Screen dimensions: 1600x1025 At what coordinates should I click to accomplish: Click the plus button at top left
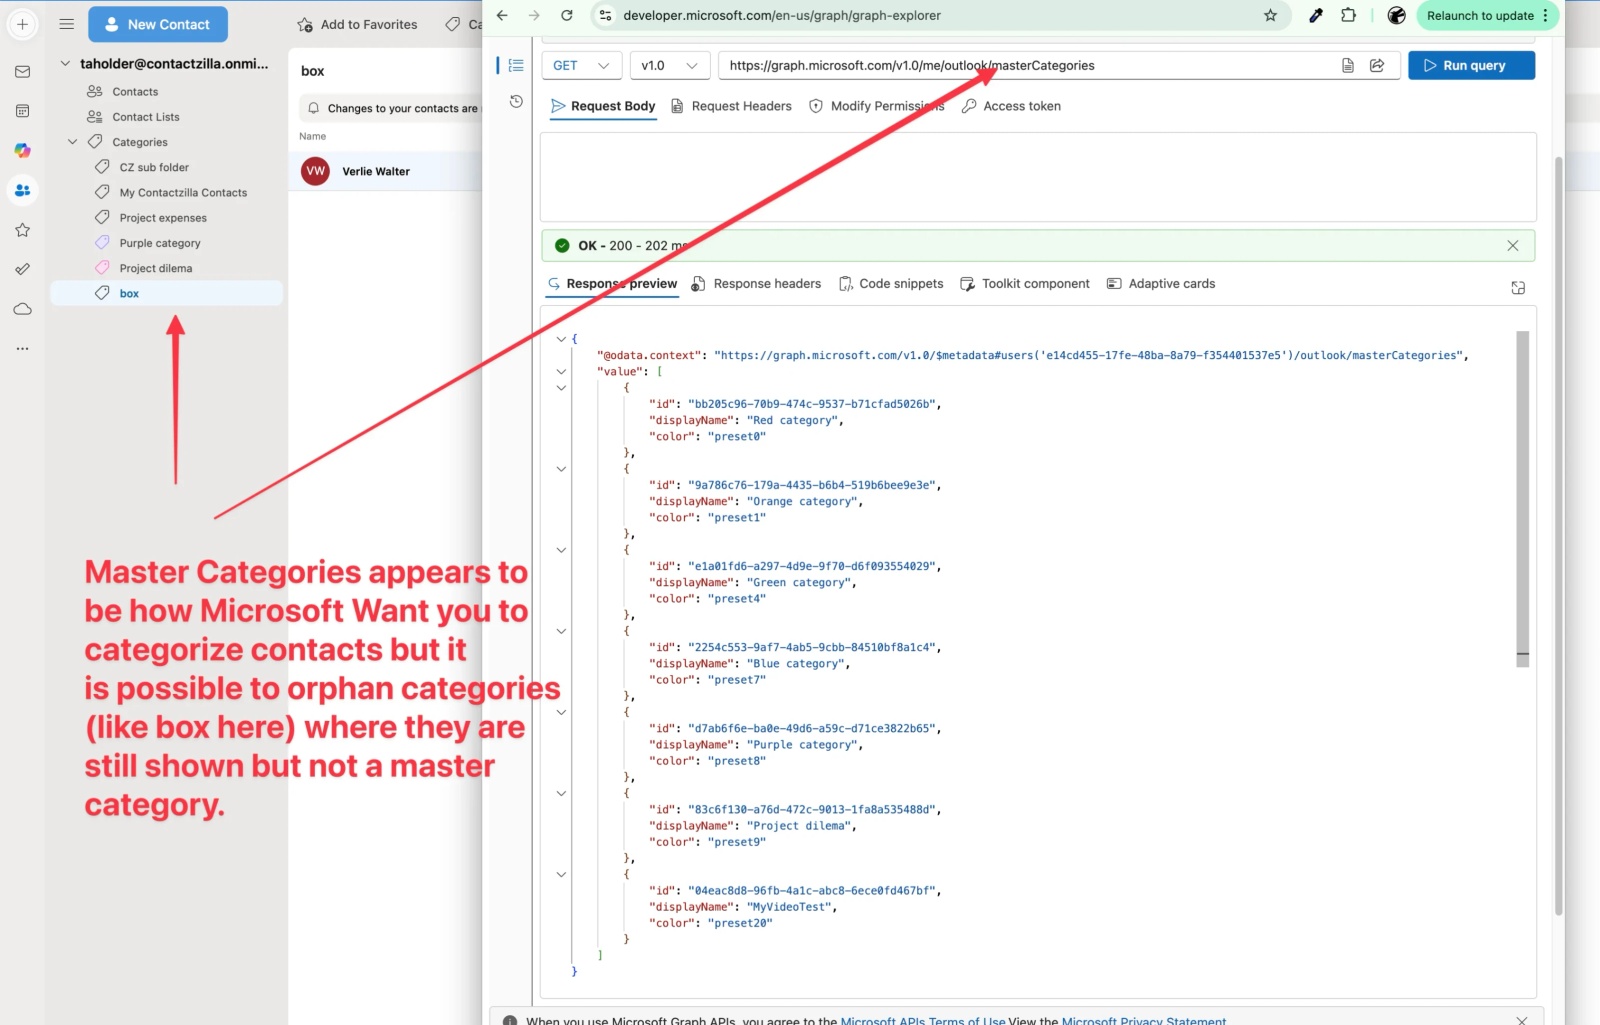(x=22, y=24)
